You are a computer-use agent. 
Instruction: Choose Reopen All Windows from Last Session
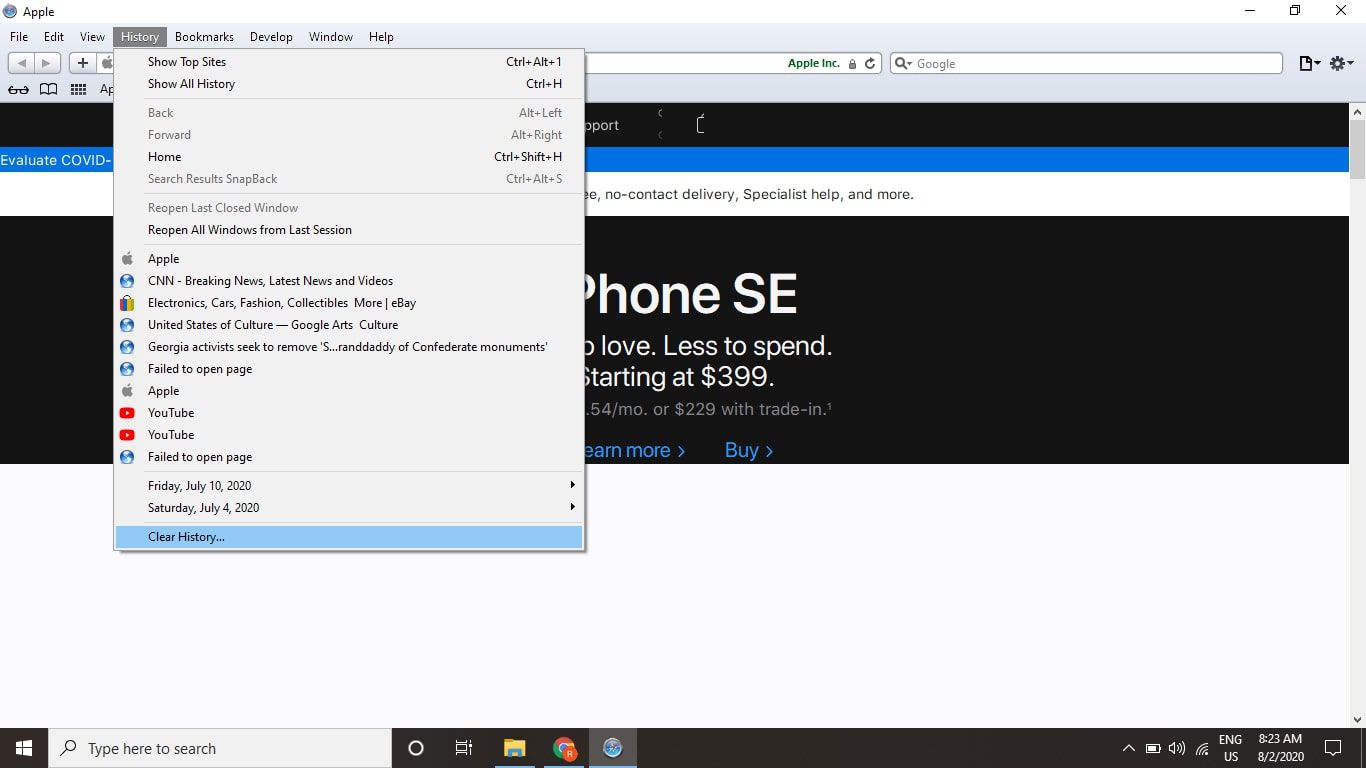point(349,230)
